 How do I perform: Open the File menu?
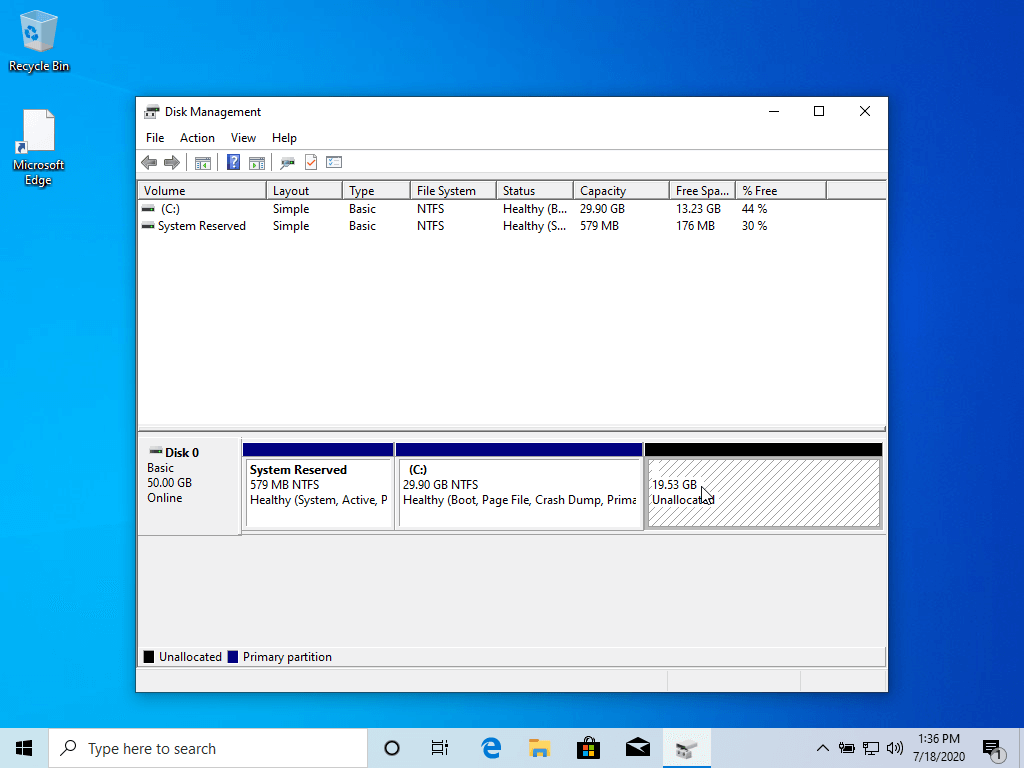tap(155, 138)
